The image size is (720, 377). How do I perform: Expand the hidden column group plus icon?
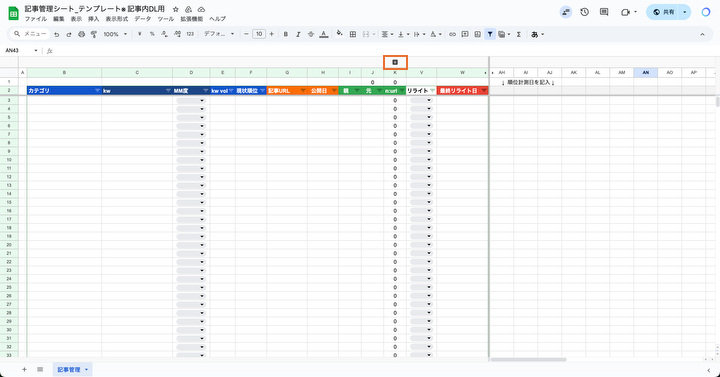pos(395,62)
